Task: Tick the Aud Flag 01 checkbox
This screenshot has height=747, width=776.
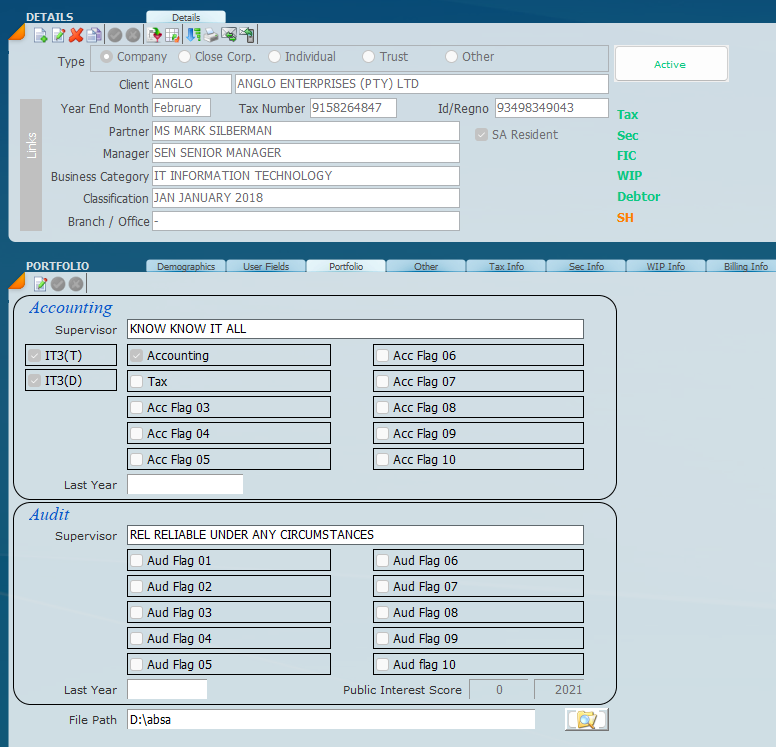Action: pos(136,560)
